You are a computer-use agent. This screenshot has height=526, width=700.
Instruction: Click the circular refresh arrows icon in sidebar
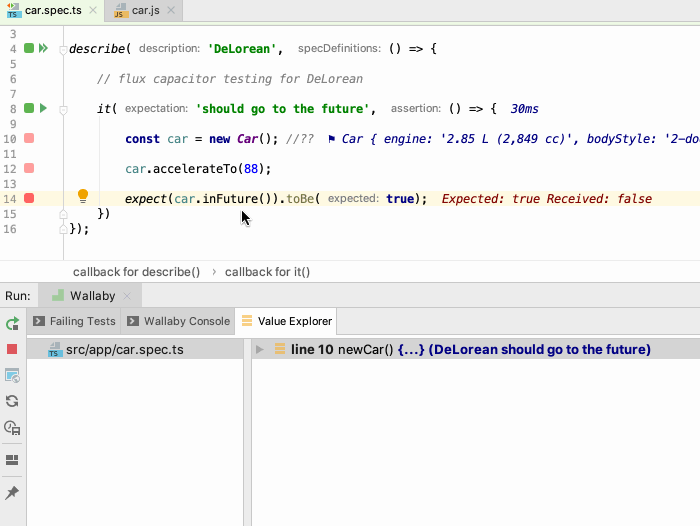tap(12, 401)
